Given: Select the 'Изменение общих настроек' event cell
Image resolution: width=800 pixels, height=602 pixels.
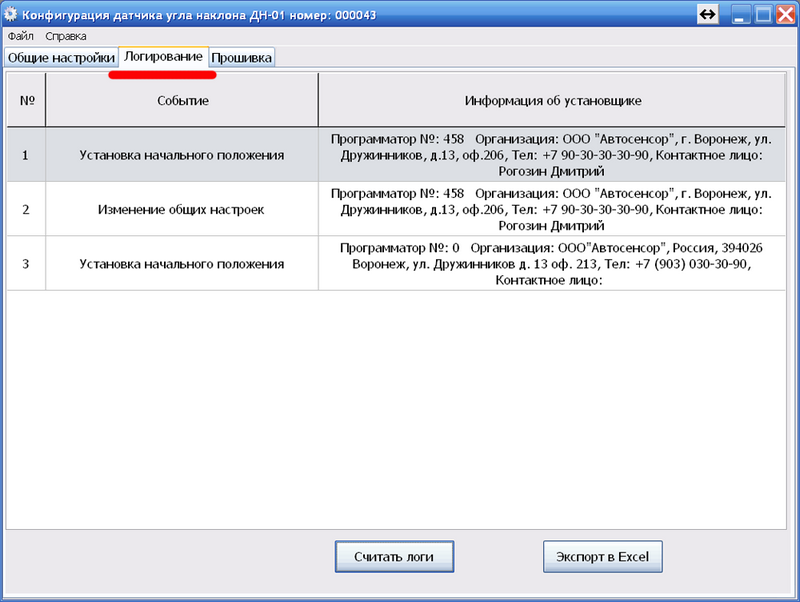Looking at the screenshot, I should click(182, 209).
